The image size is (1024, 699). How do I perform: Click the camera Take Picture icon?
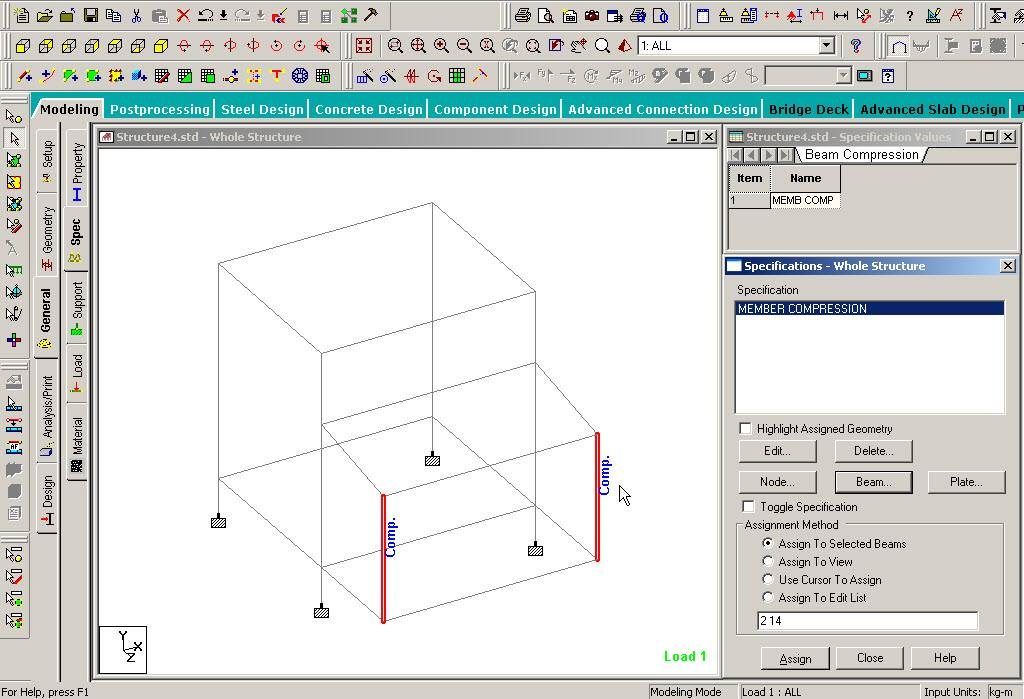[x=592, y=15]
